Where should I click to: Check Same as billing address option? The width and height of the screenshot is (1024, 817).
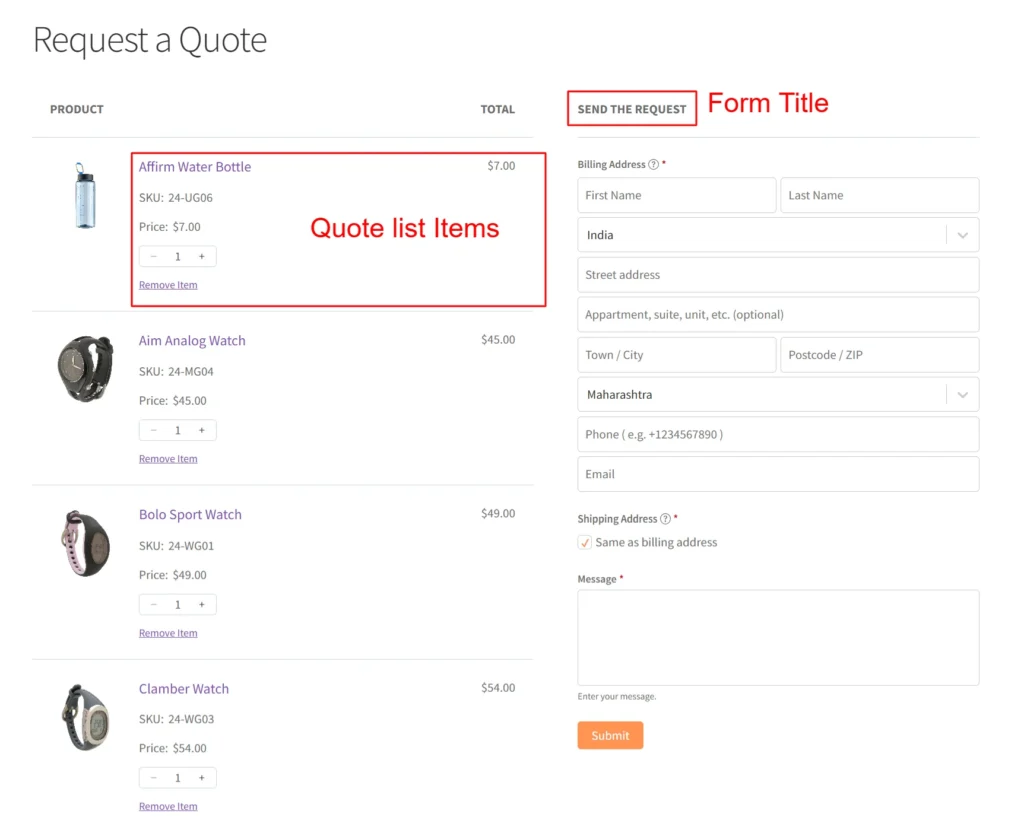[x=585, y=542]
